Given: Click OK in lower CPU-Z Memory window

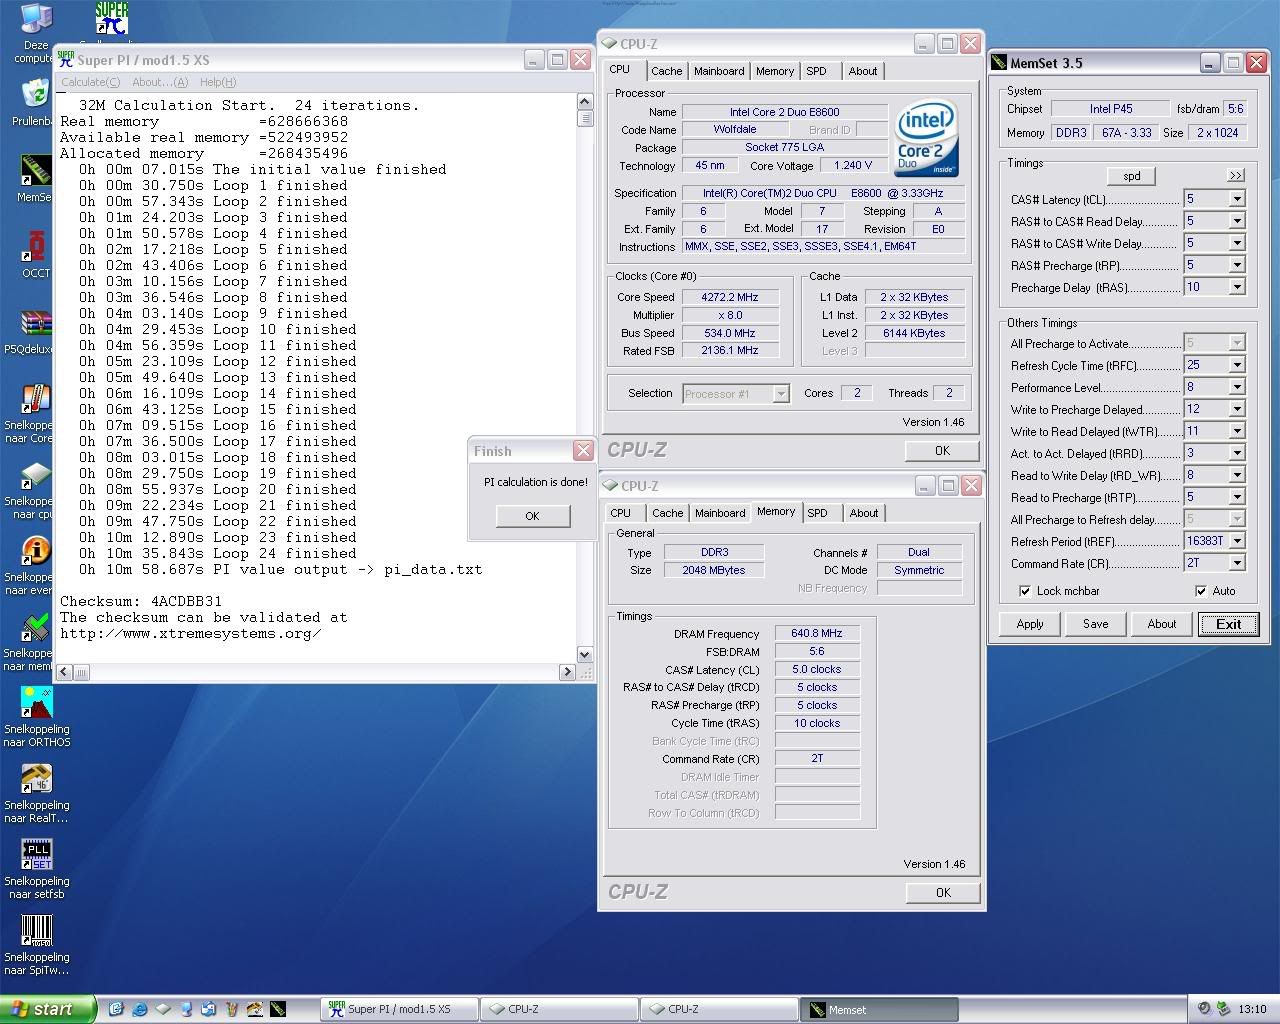Looking at the screenshot, I should (x=942, y=893).
